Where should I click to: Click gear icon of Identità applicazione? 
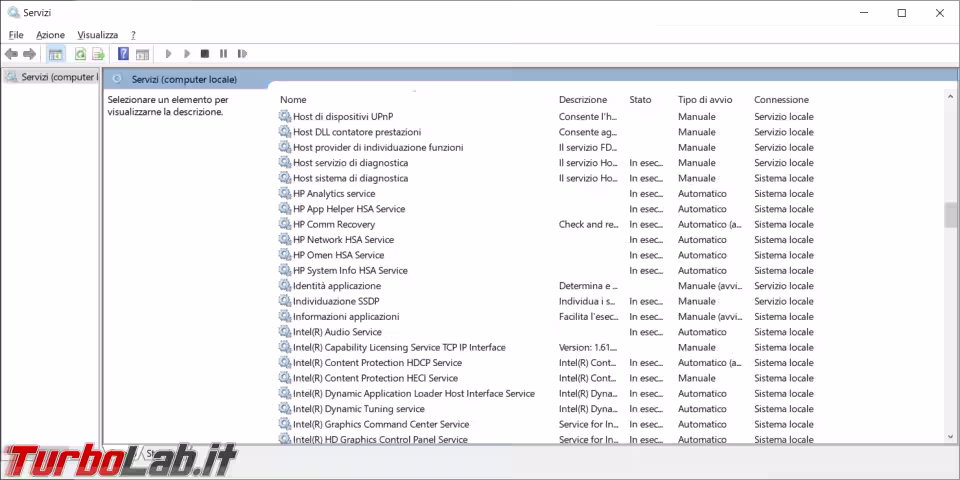coord(285,286)
